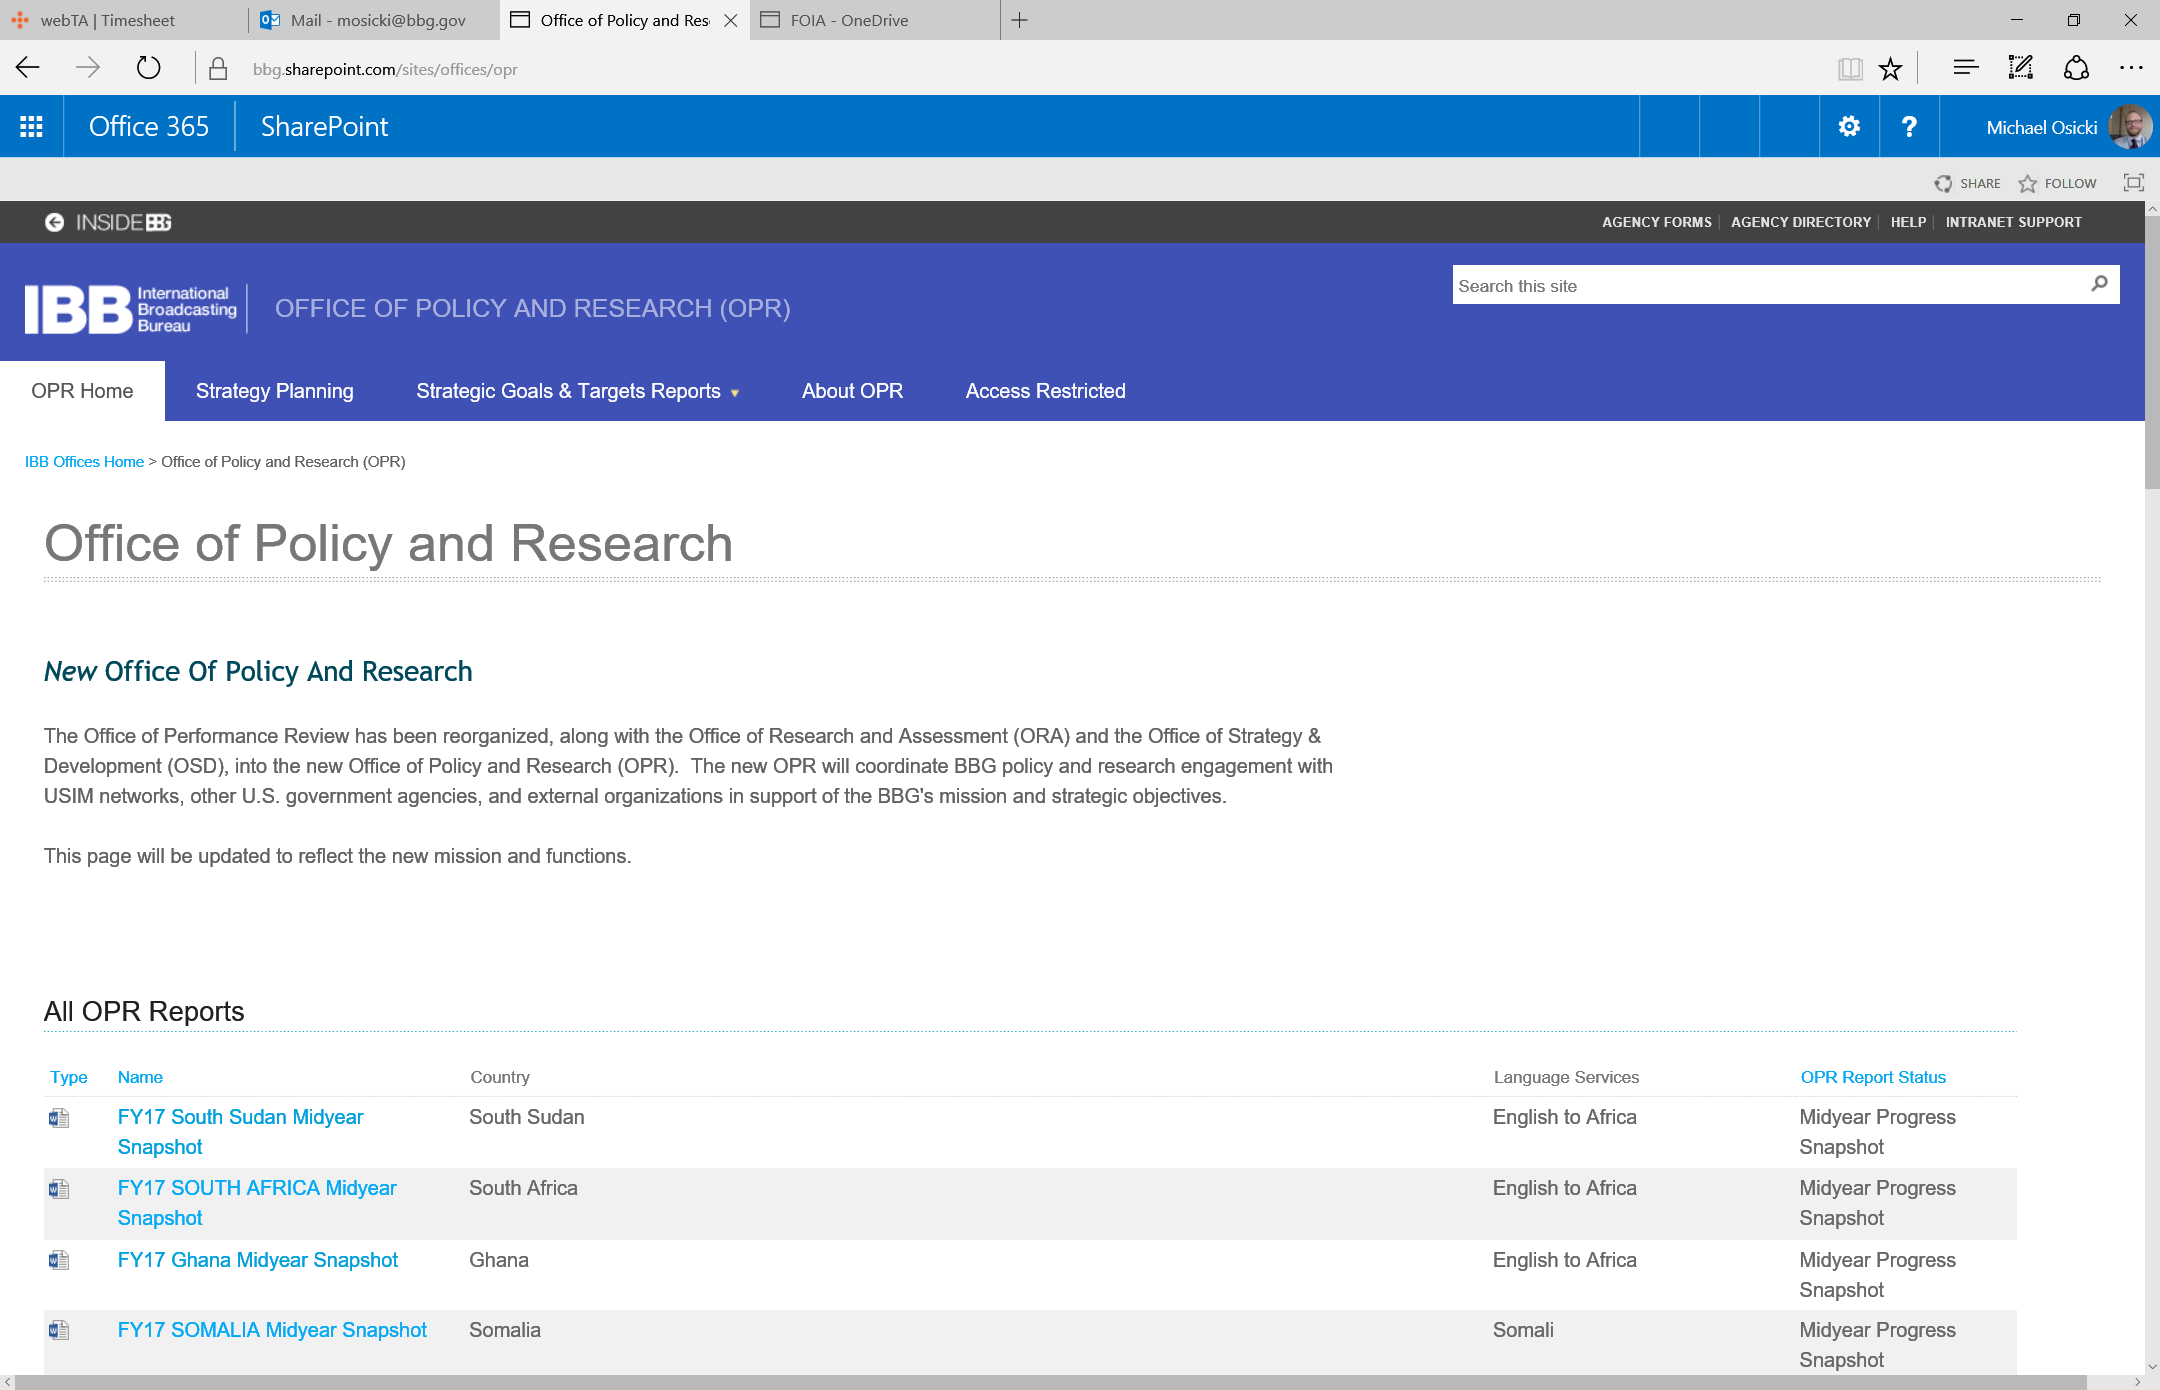Click the INSIDE BBG back arrow
Viewport: 2160px width, 1390px height.
coord(54,222)
